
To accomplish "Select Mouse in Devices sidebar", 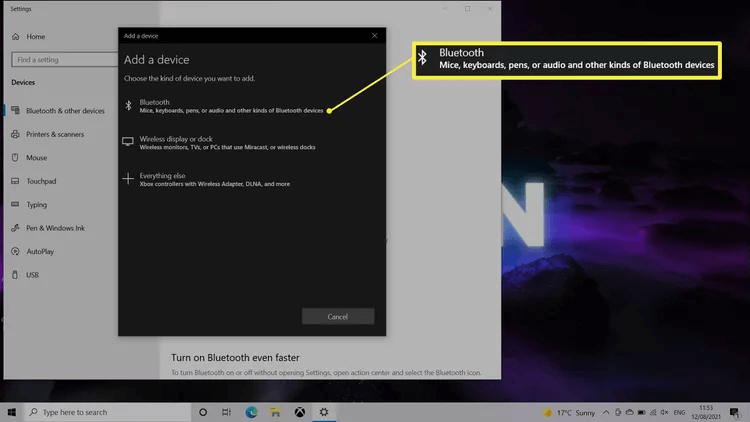I will tap(36, 158).
